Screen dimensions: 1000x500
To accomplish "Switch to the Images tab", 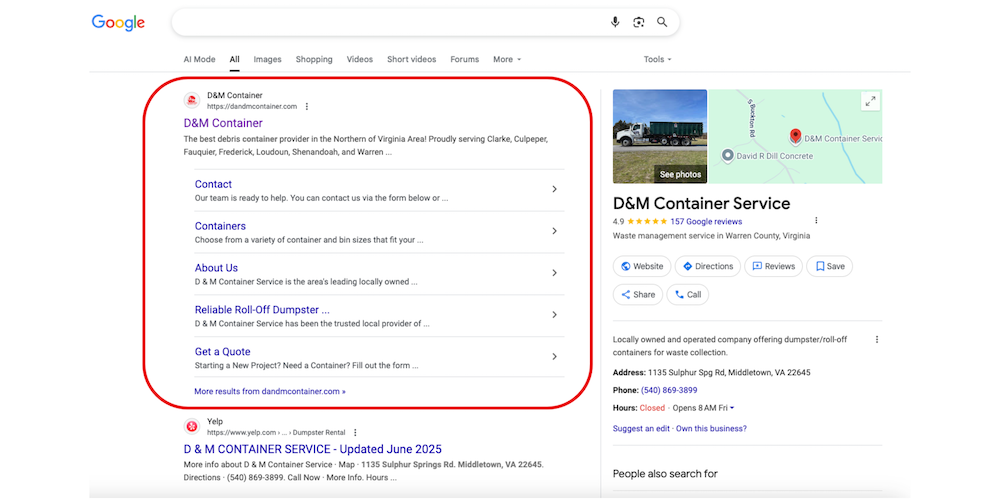I will pyautogui.click(x=267, y=59).
